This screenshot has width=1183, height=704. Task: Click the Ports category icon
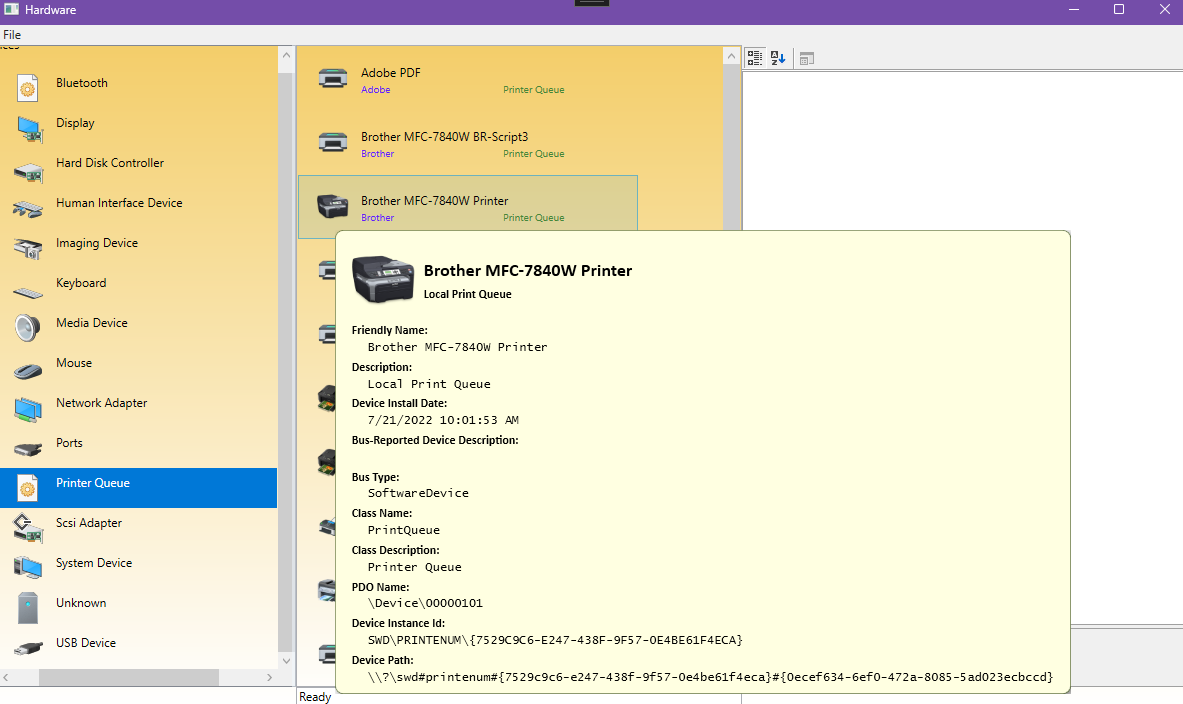(28, 450)
